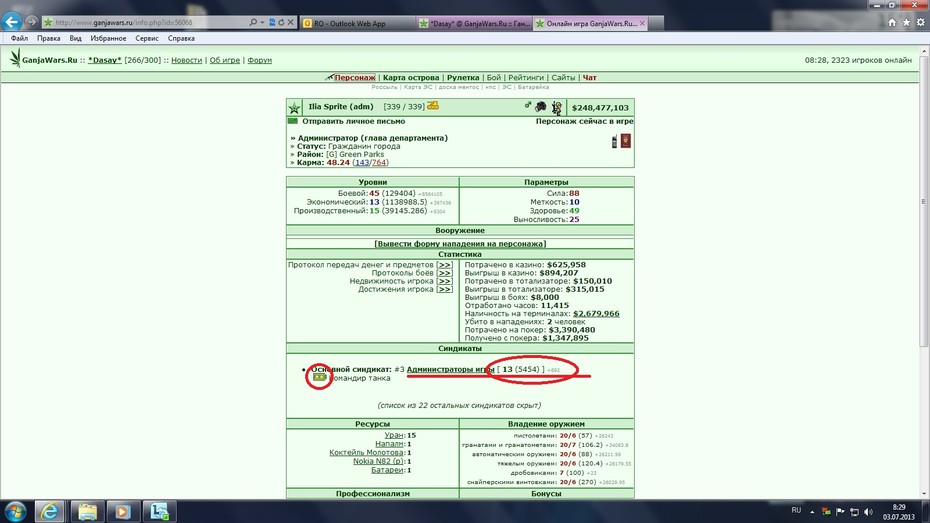
Task: Open the Избранное menu
Action: [108, 38]
